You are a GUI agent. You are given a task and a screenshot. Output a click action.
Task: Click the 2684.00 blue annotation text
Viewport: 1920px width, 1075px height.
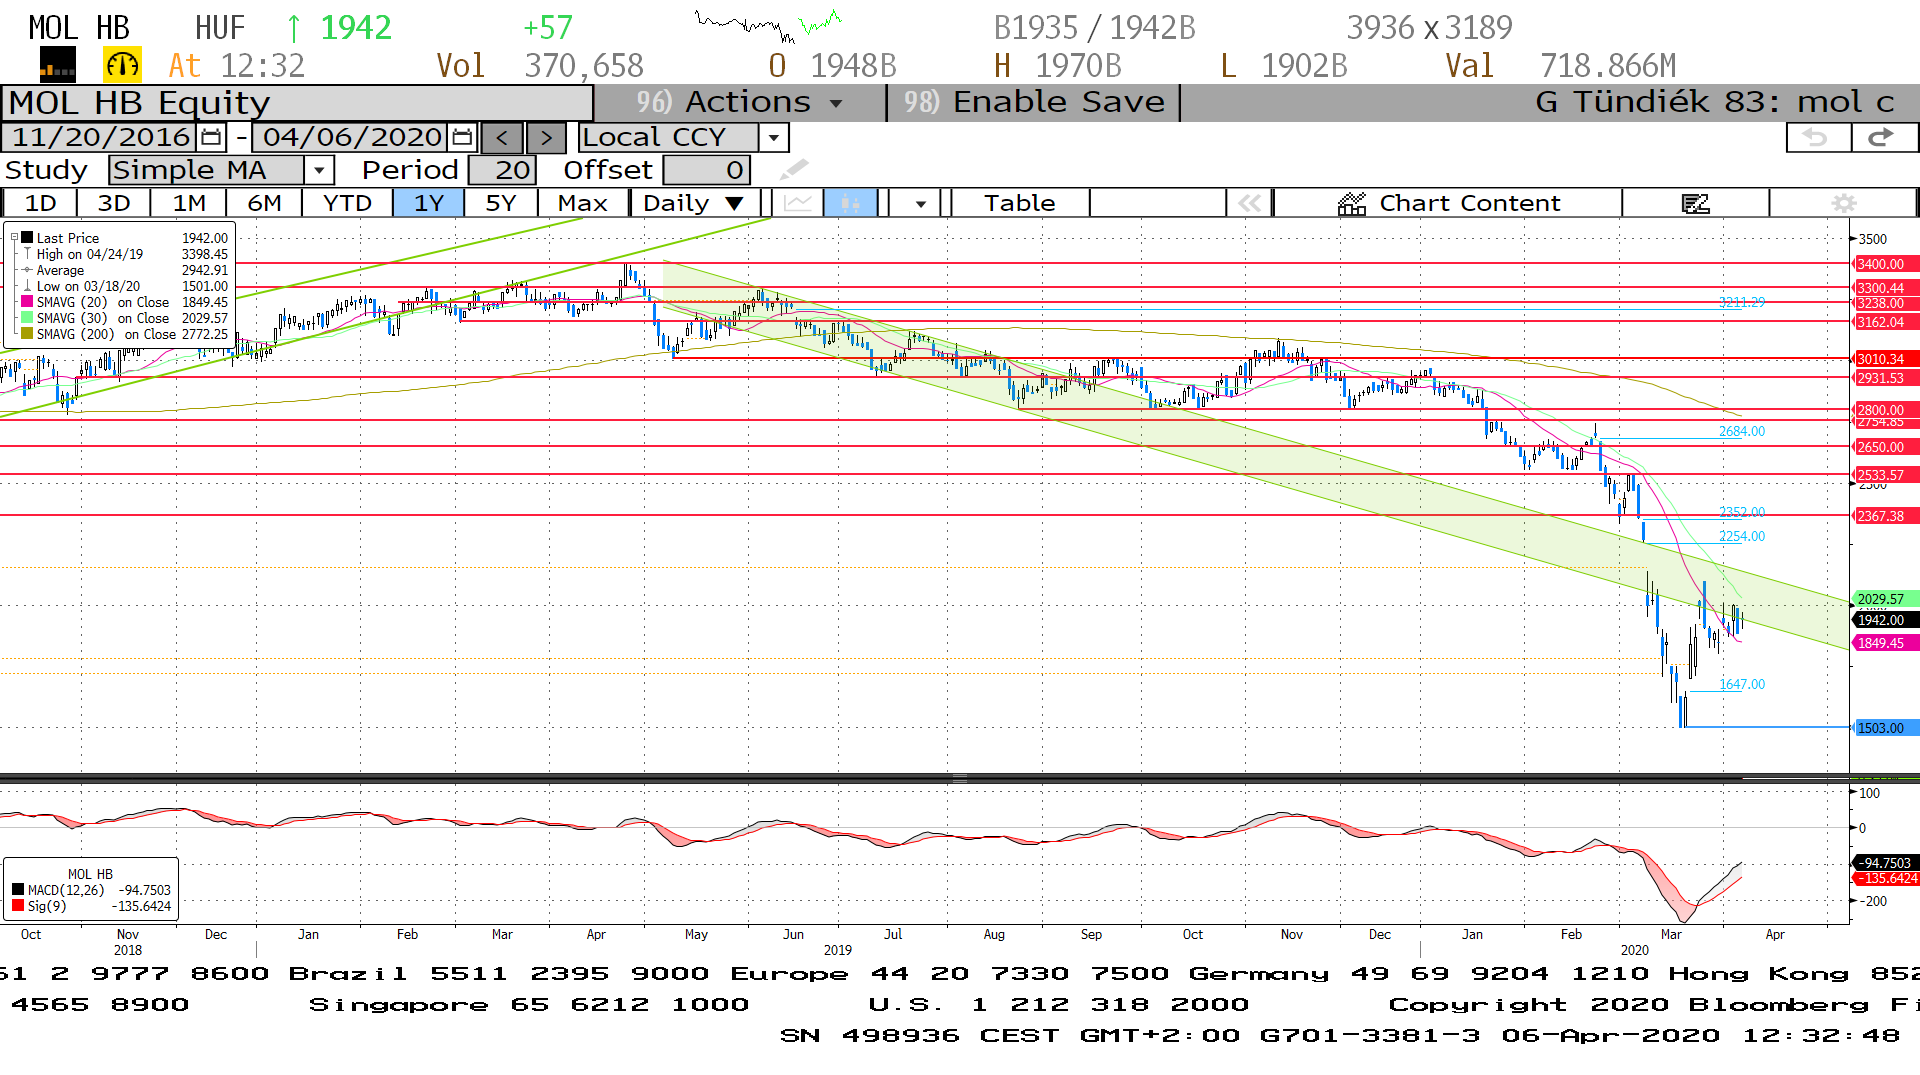pos(1742,431)
